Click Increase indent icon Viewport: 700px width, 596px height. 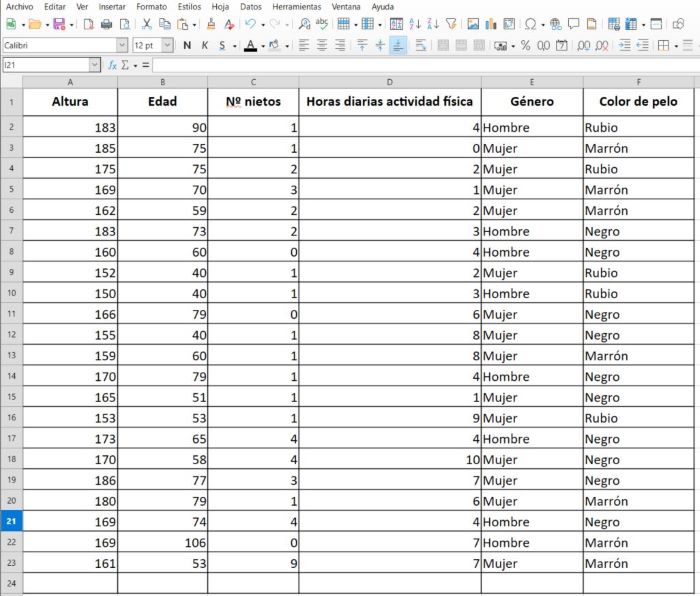point(624,45)
